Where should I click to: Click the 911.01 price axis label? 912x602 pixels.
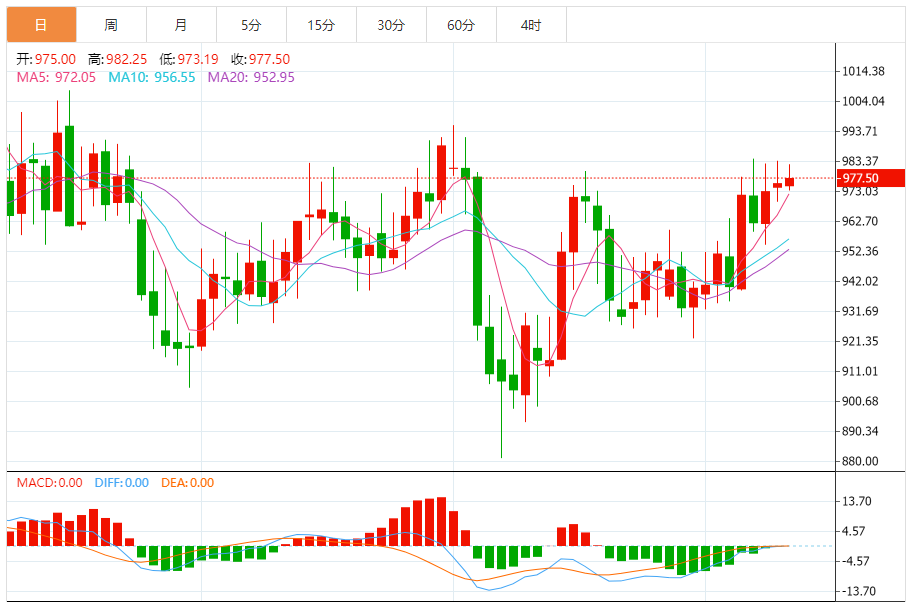coord(860,371)
